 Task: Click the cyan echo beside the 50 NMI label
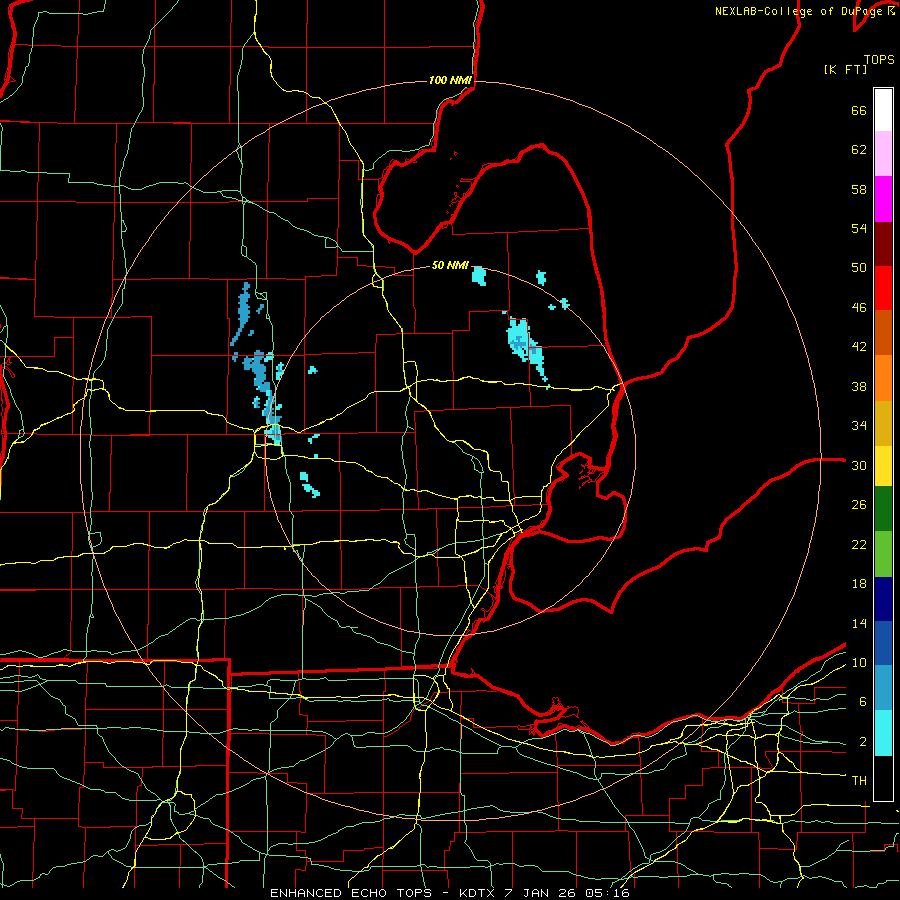479,276
